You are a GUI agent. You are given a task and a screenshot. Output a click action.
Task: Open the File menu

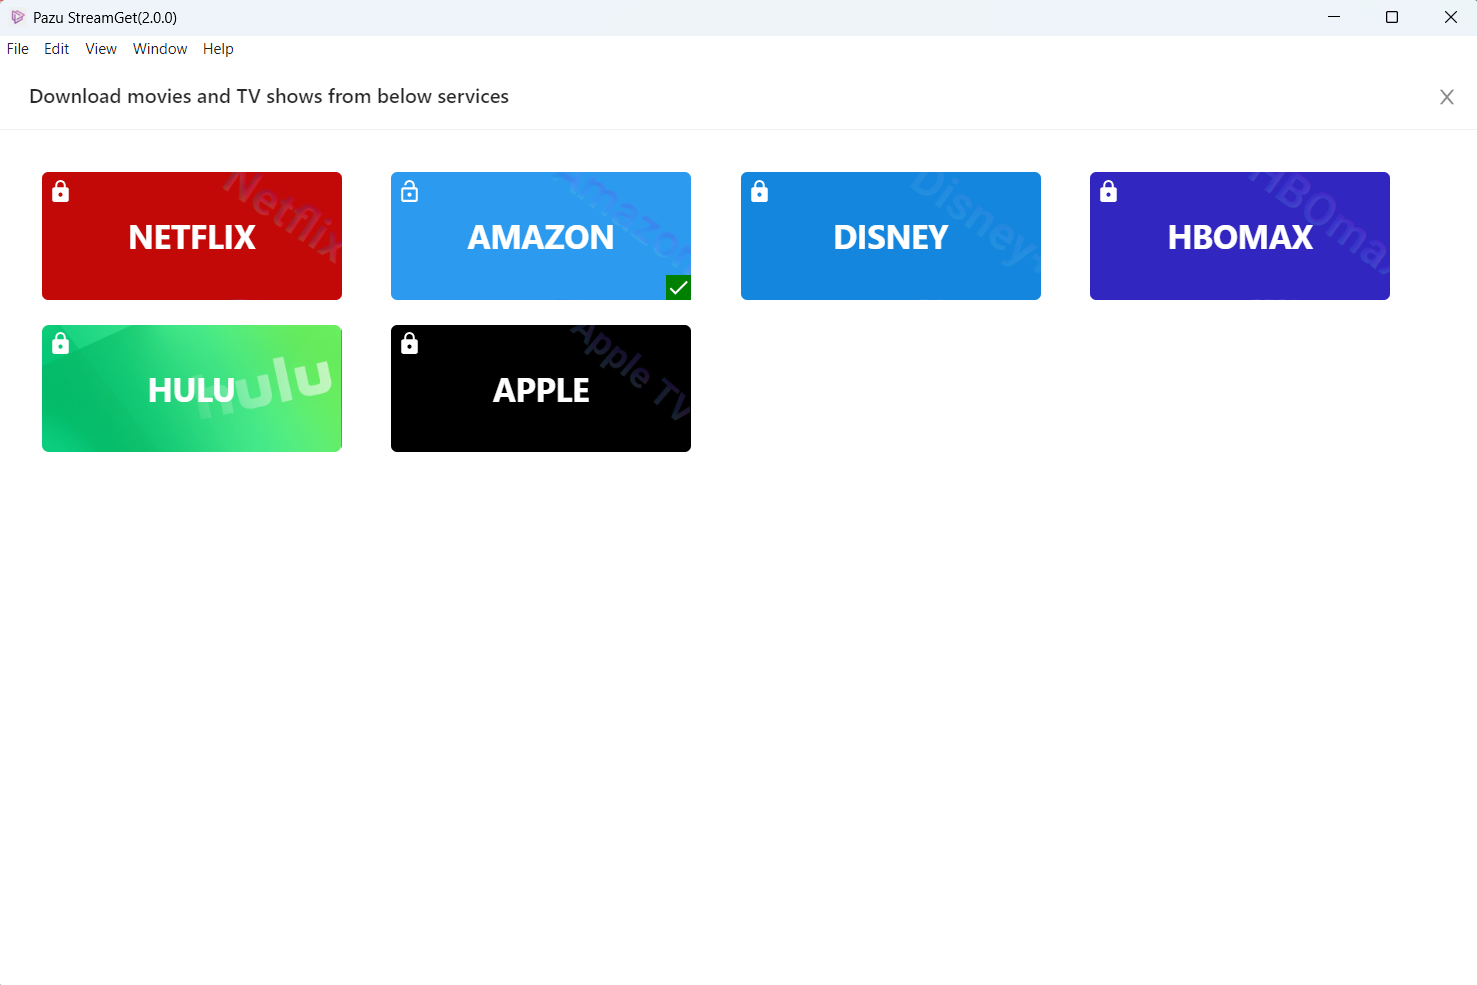coord(18,49)
